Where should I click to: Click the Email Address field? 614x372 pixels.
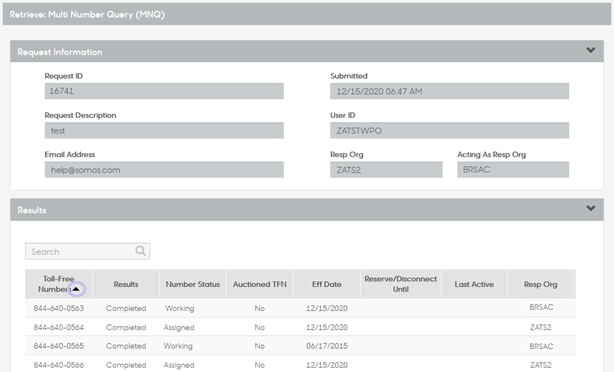[x=164, y=170]
